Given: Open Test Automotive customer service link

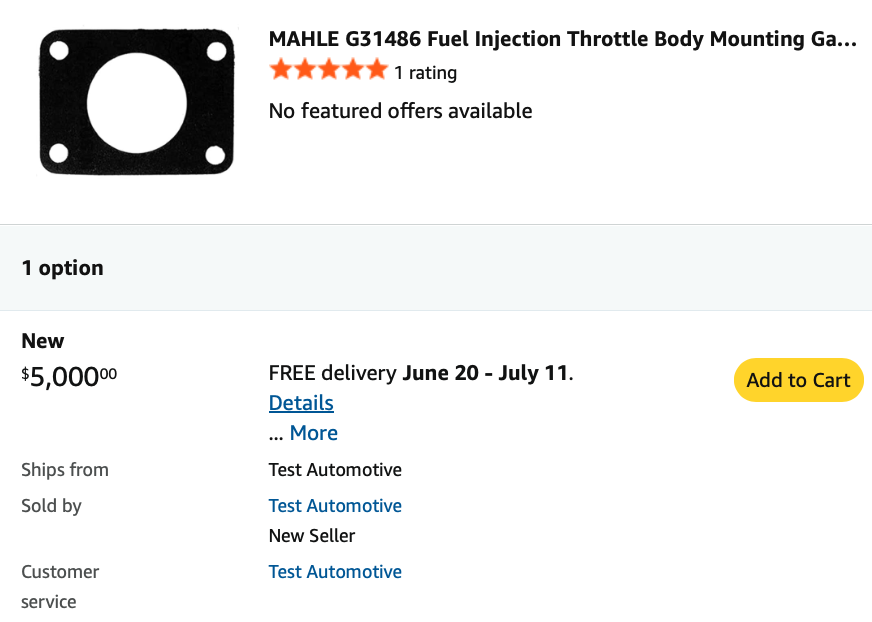Looking at the screenshot, I should tap(335, 572).
